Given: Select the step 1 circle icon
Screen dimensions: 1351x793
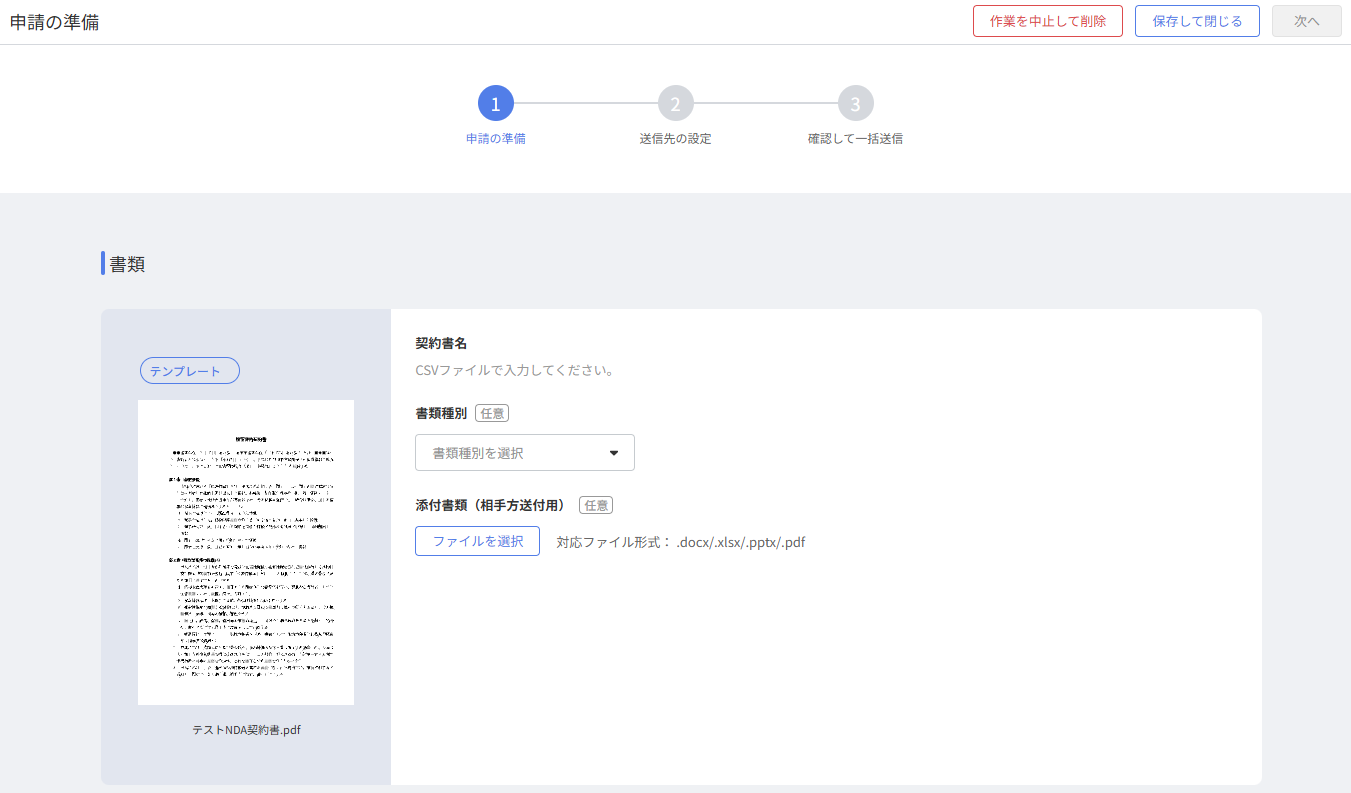Looking at the screenshot, I should click(495, 104).
